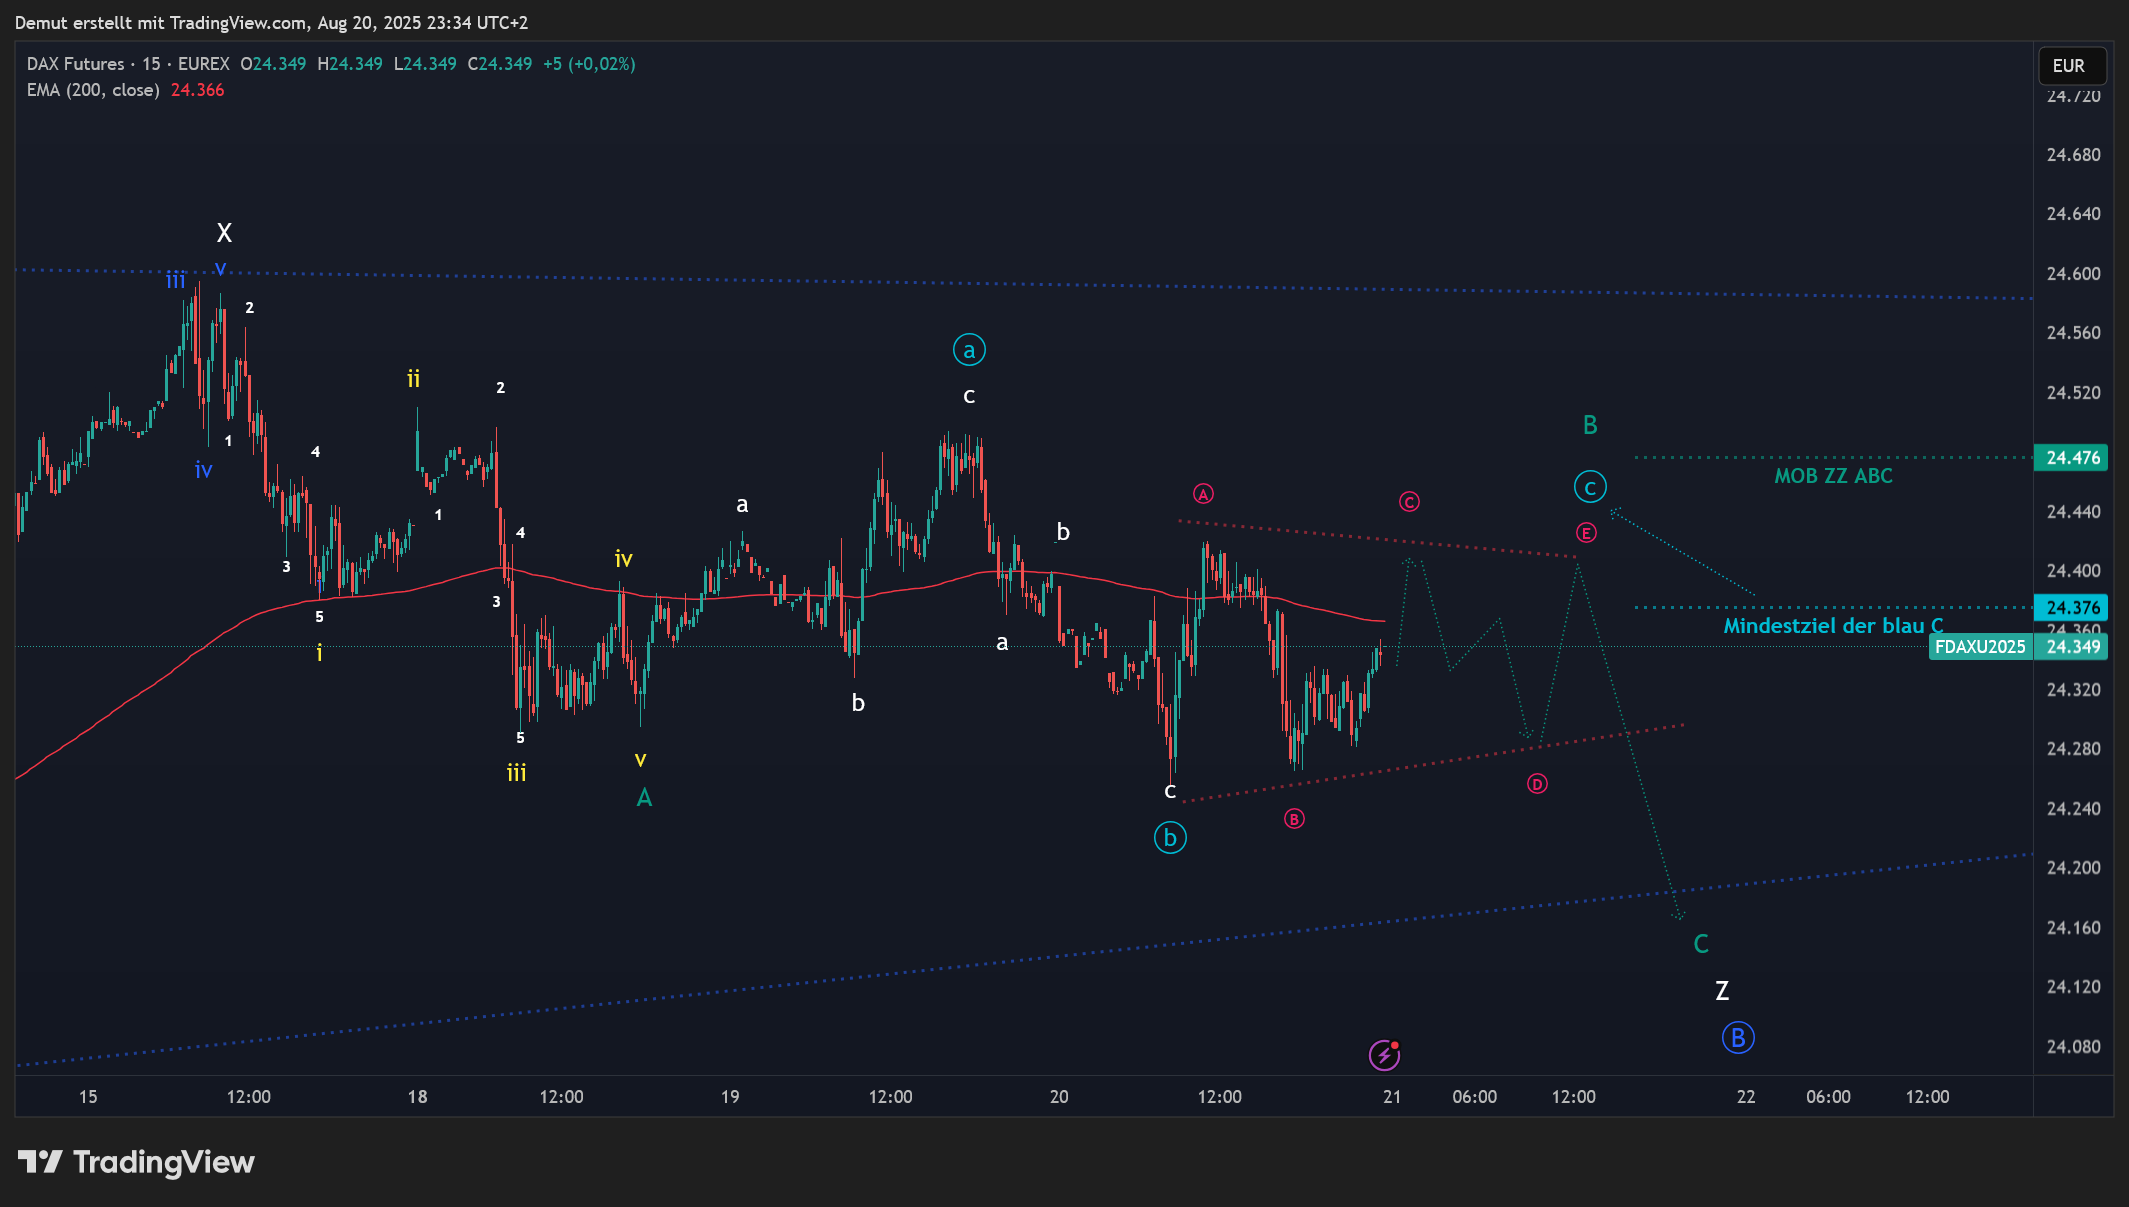Viewport: 2129px width, 1207px height.
Task: Click the TradingView logo
Action: (x=137, y=1162)
